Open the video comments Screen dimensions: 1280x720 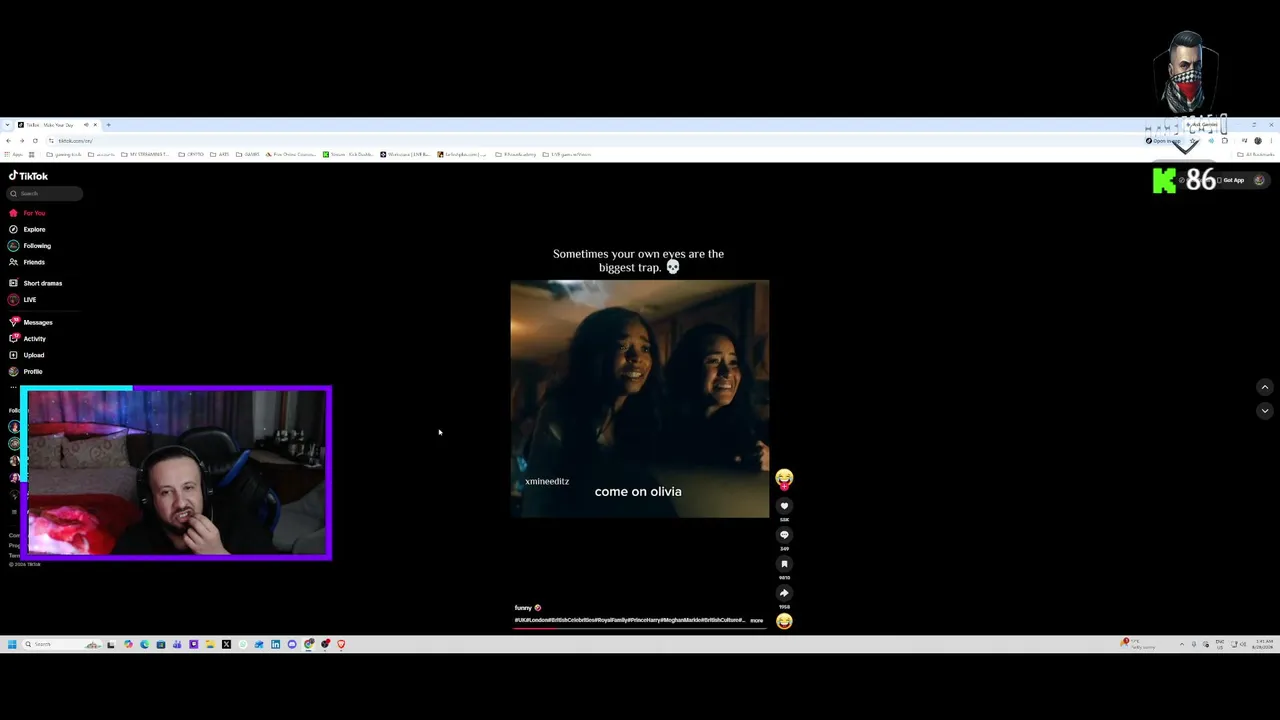[784, 535]
